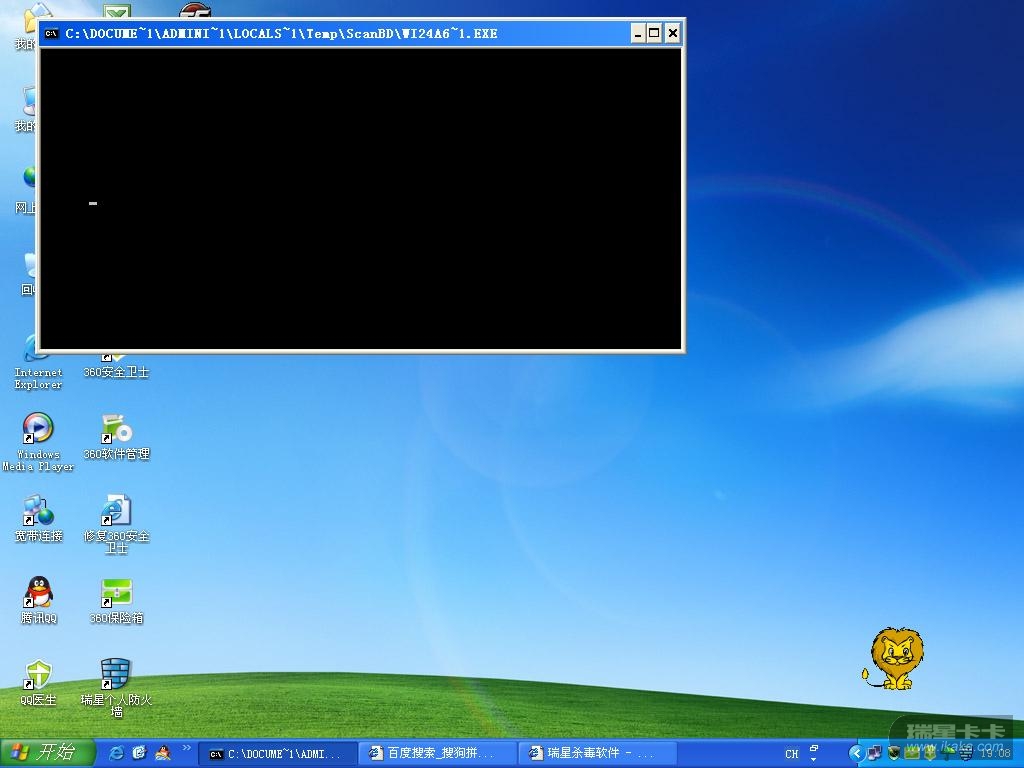Click the 开始 Start button
This screenshot has width=1024, height=768.
click(x=46, y=753)
